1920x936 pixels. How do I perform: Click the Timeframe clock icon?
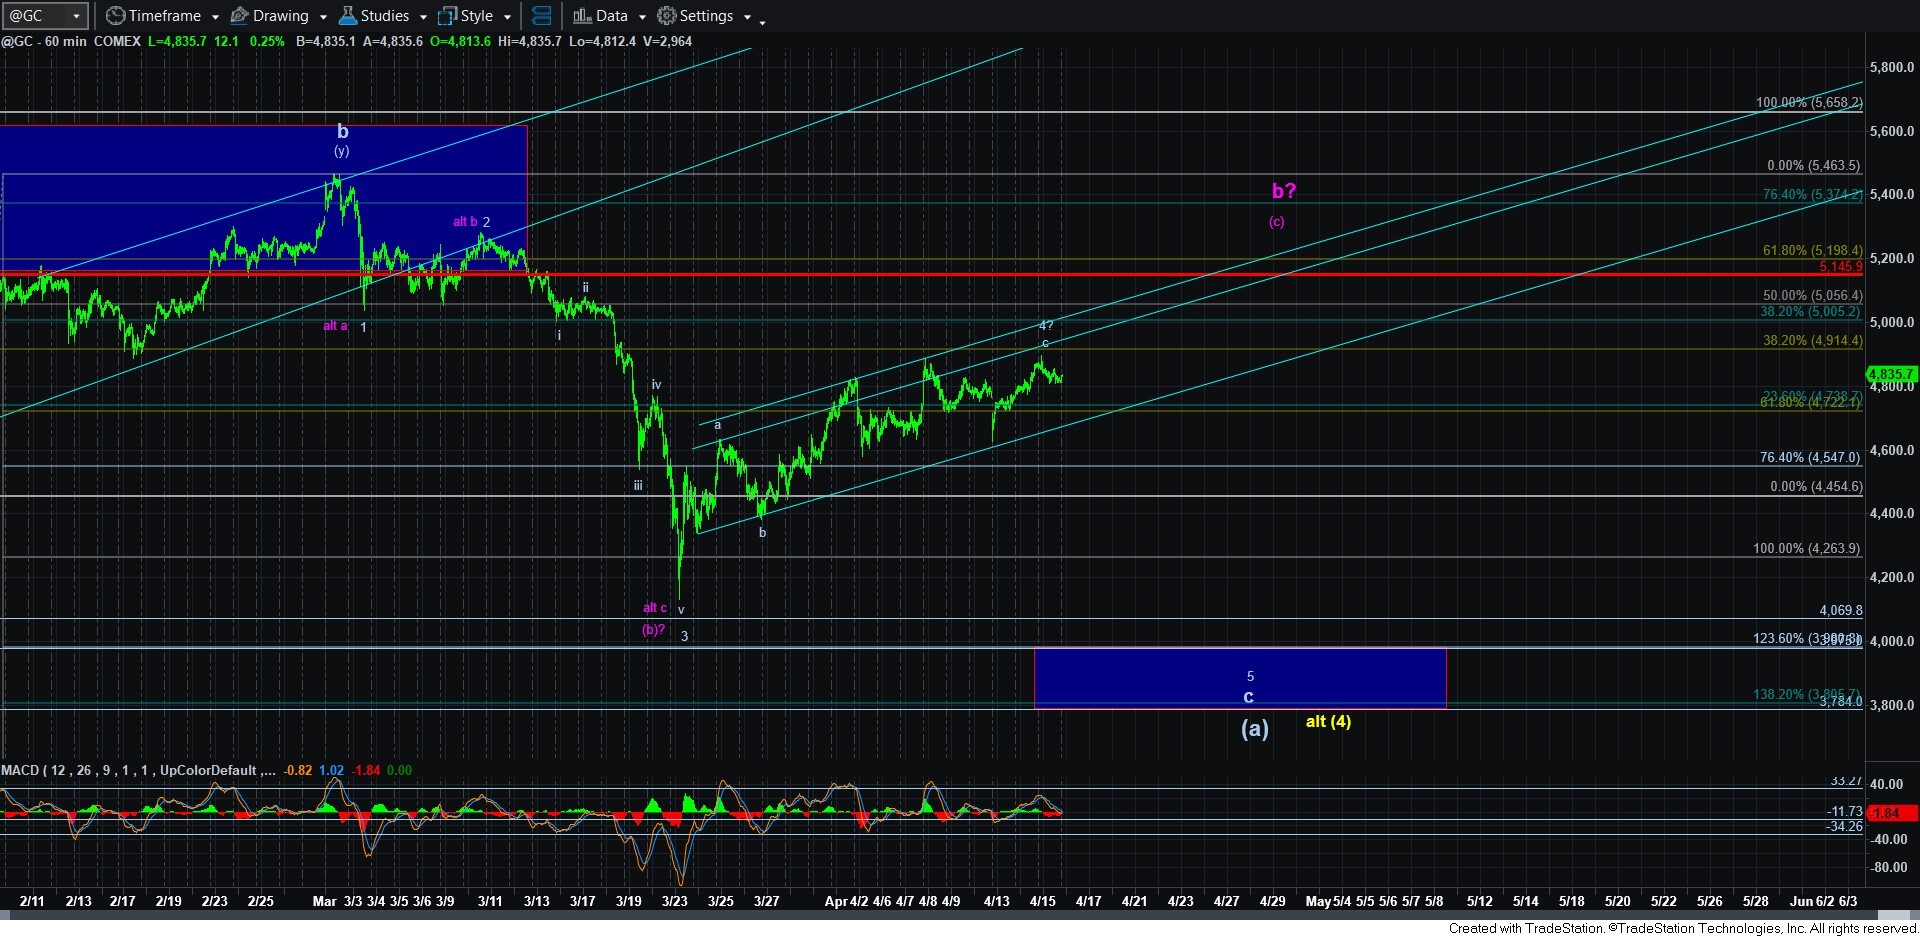[116, 16]
